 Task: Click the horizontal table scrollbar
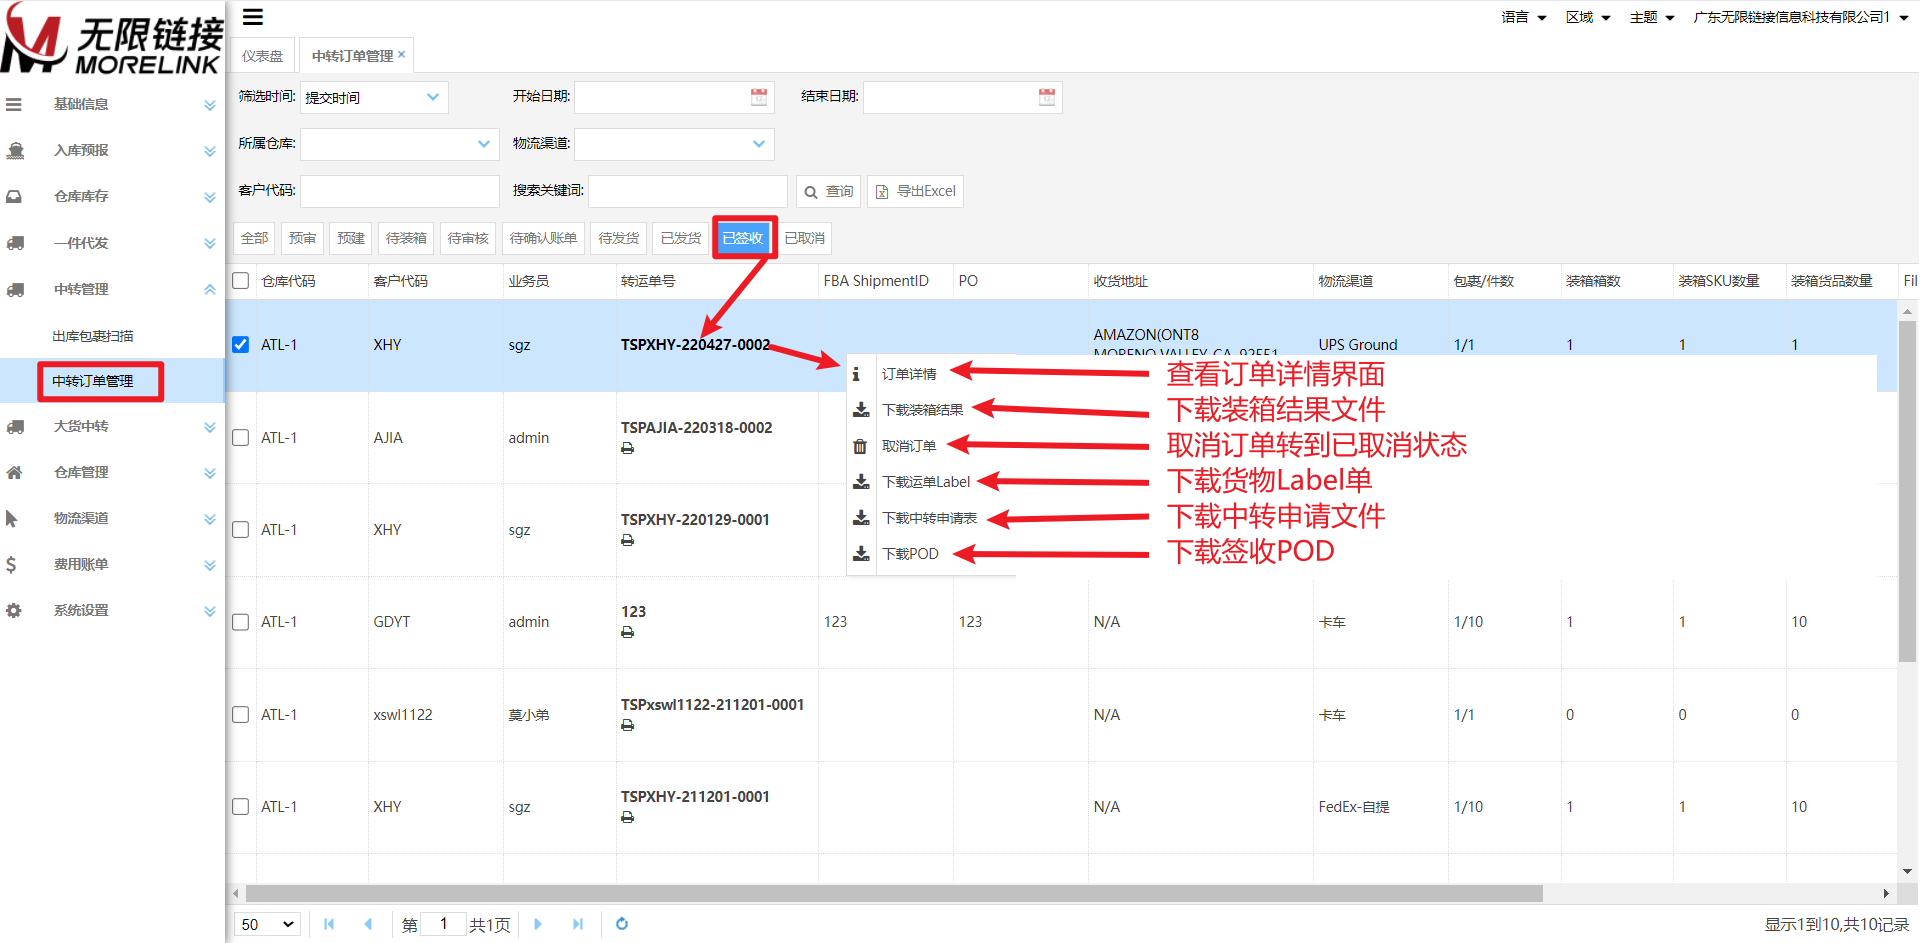(894, 893)
